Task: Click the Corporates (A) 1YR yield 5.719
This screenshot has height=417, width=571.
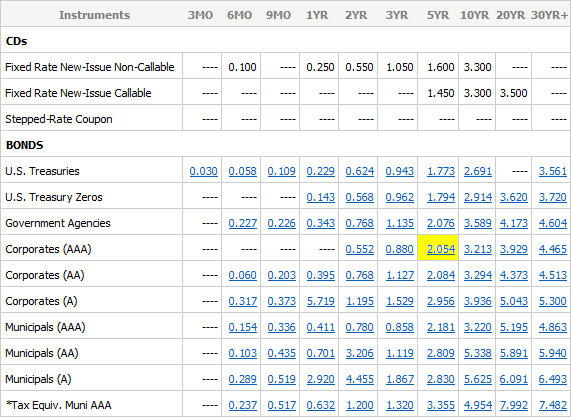Action: coord(320,301)
